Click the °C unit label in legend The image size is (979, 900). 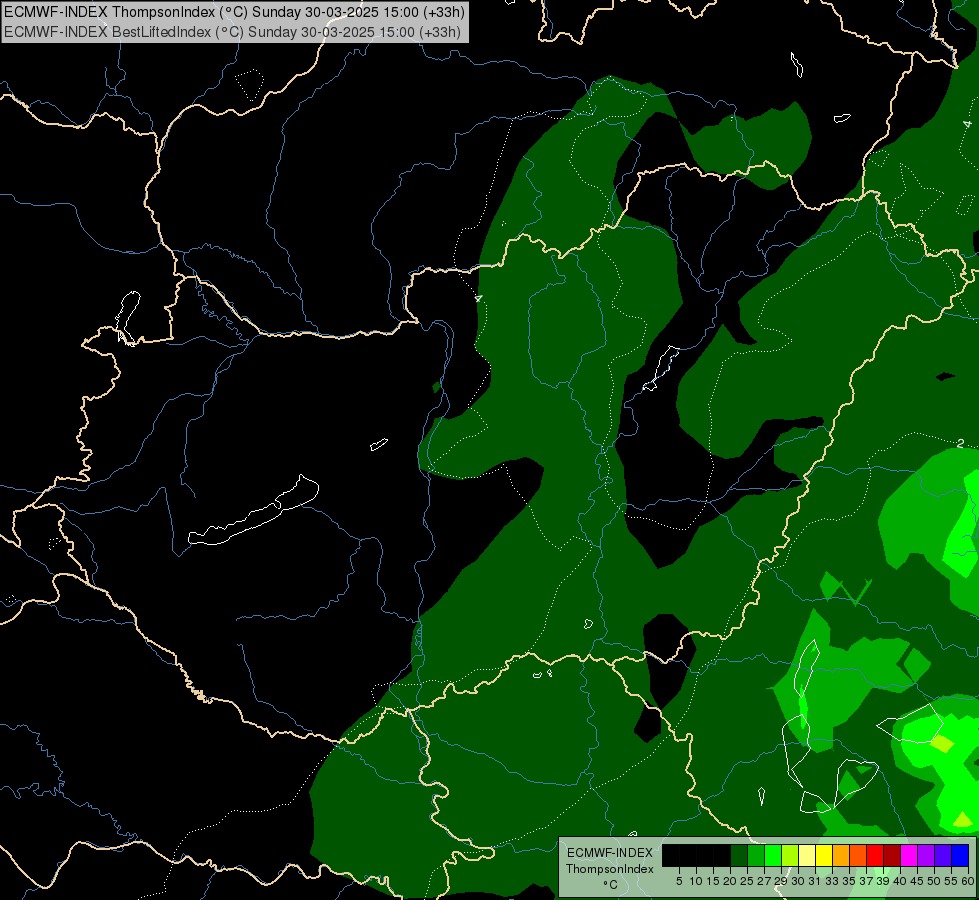click(610, 884)
